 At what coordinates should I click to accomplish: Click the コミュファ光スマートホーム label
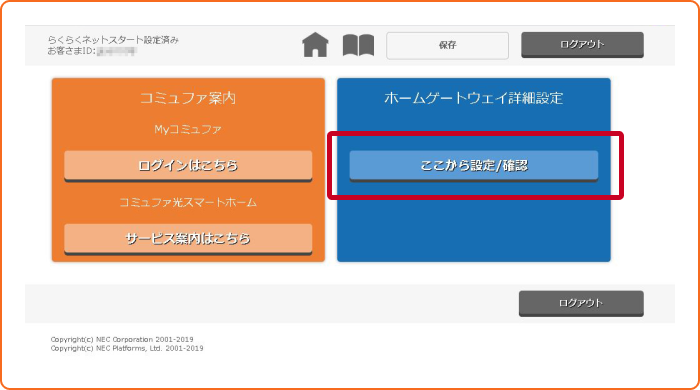coord(188,203)
